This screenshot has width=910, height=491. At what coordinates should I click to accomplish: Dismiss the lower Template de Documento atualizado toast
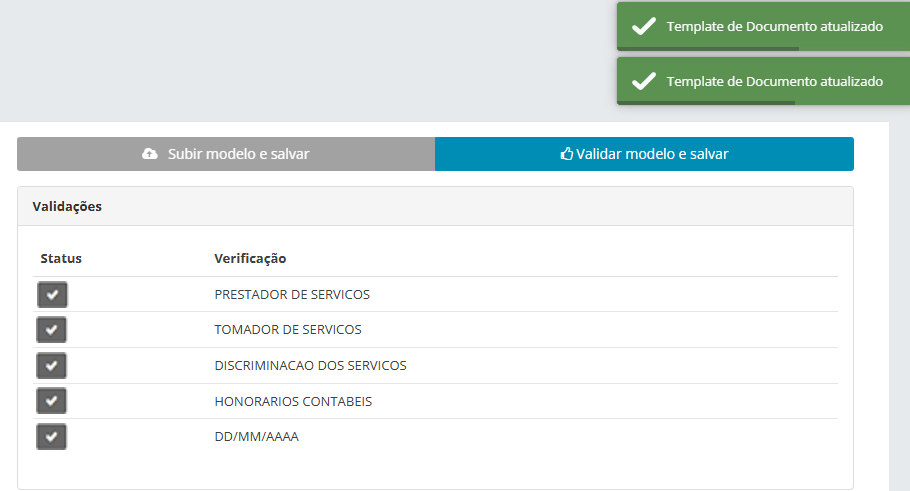pyautogui.click(x=763, y=81)
